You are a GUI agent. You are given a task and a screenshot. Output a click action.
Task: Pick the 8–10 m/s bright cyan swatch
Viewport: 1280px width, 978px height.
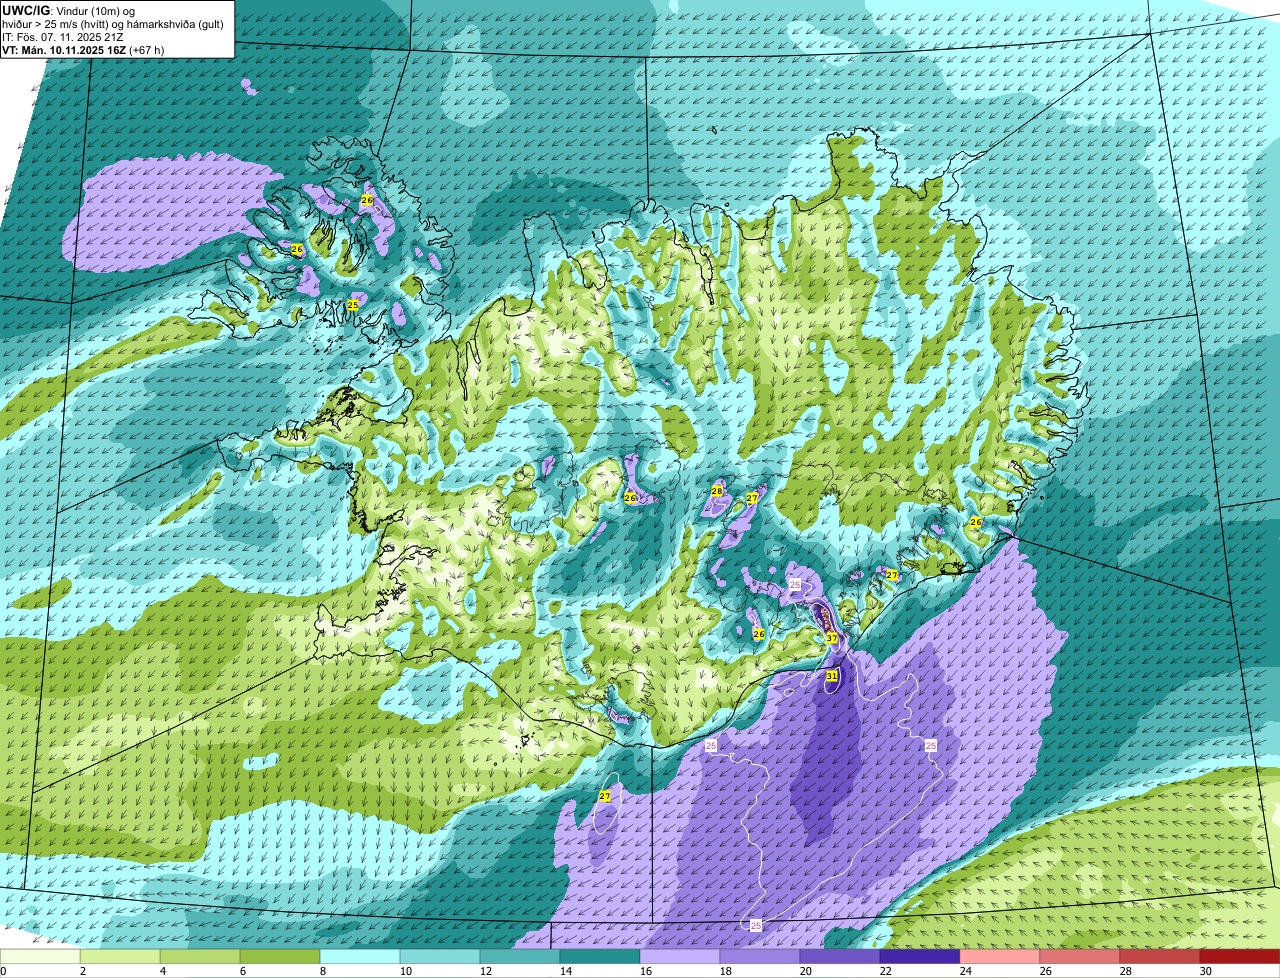[x=360, y=957]
